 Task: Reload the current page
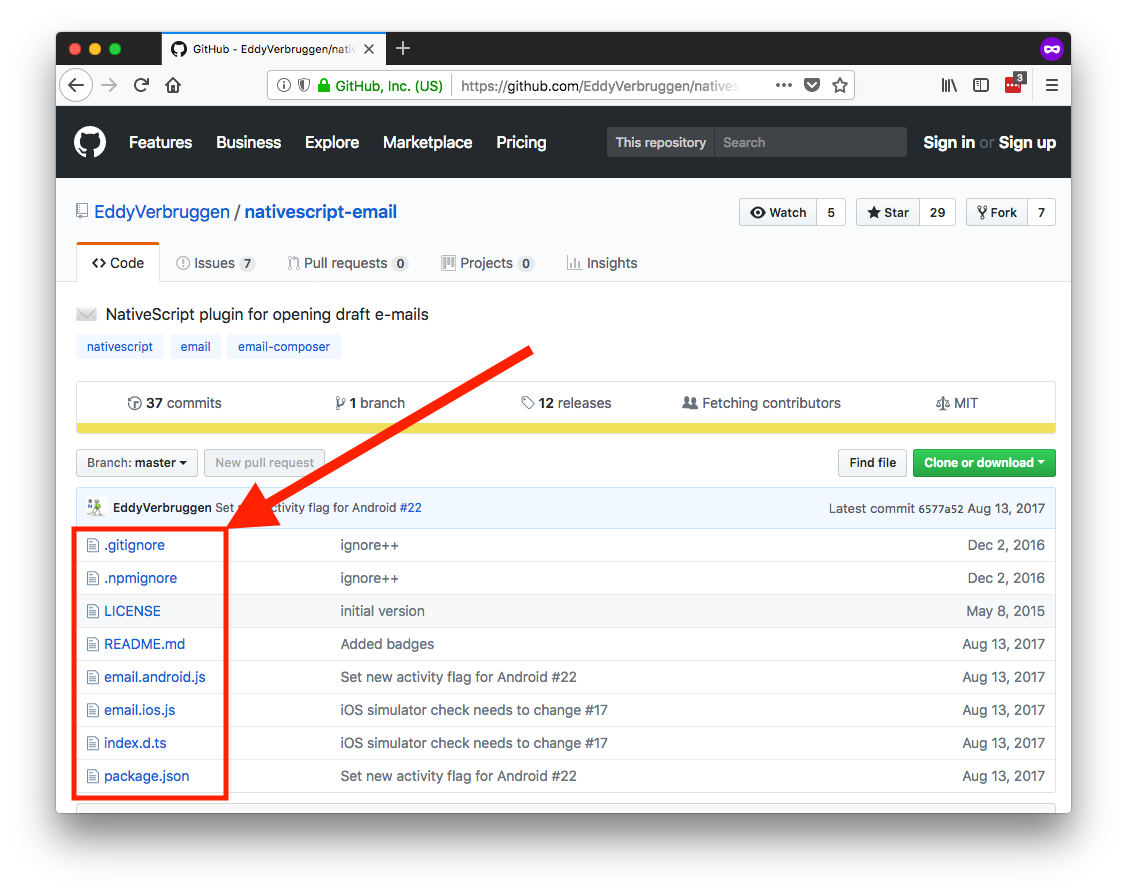coord(142,86)
